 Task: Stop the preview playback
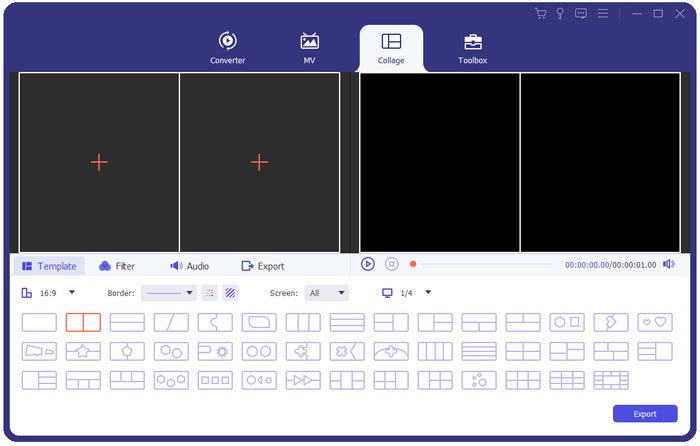(392, 264)
